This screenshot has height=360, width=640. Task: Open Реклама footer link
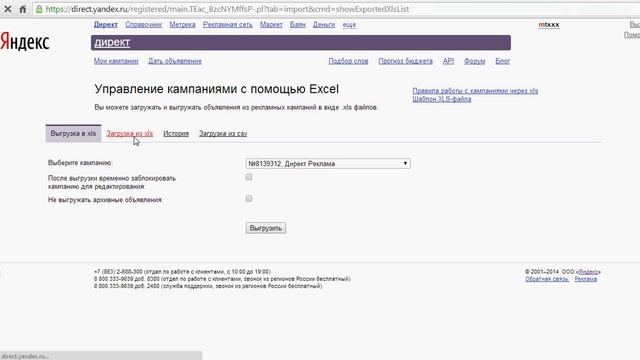click(586, 279)
